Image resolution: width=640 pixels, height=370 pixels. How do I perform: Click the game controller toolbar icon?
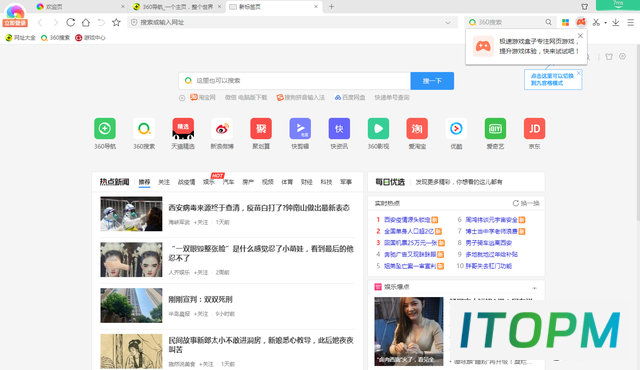(581, 22)
